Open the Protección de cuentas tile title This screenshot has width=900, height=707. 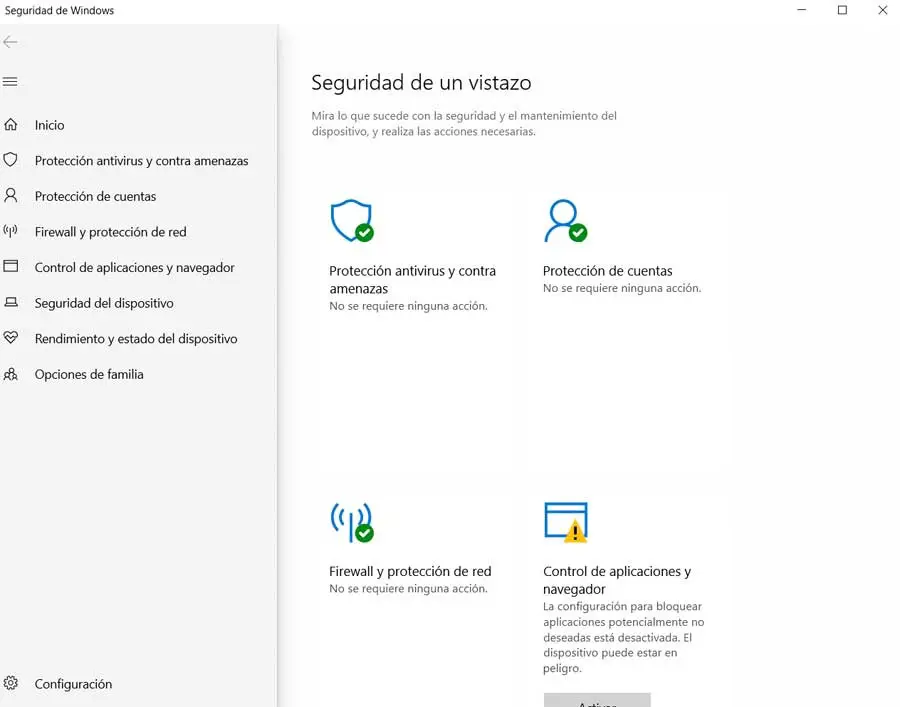[607, 271]
